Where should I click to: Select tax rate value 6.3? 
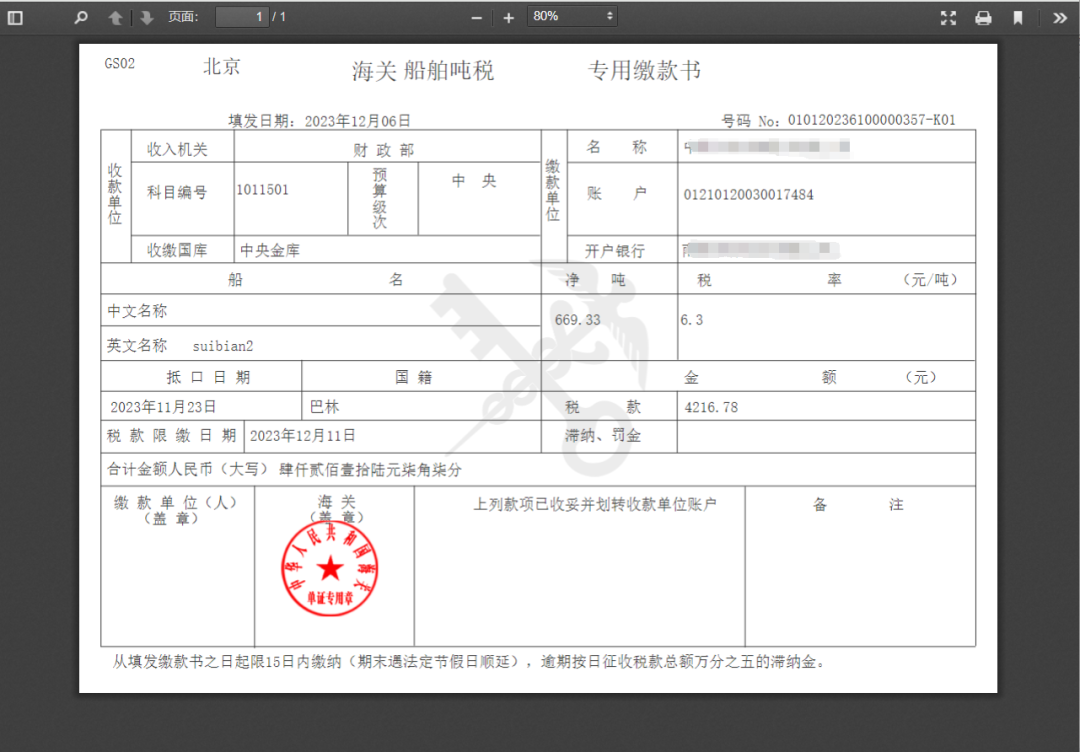click(x=692, y=320)
